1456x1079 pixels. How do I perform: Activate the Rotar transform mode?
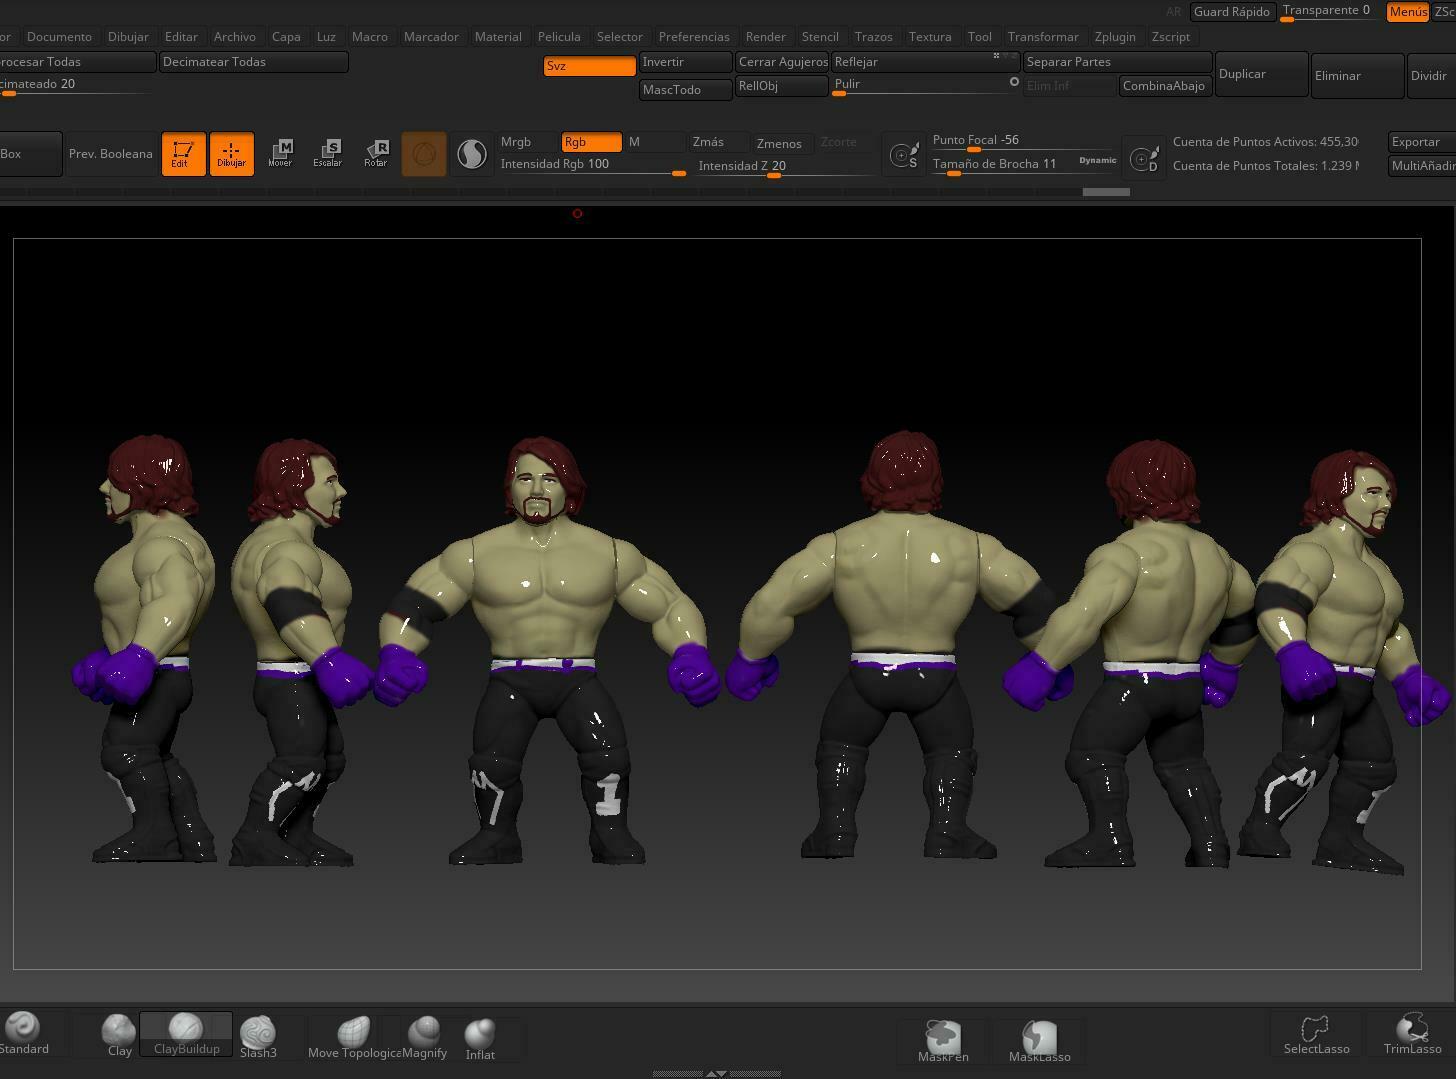(x=376, y=153)
